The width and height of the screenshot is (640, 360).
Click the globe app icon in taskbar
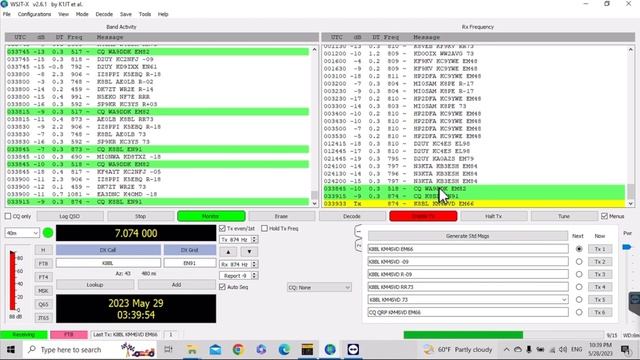point(330,350)
